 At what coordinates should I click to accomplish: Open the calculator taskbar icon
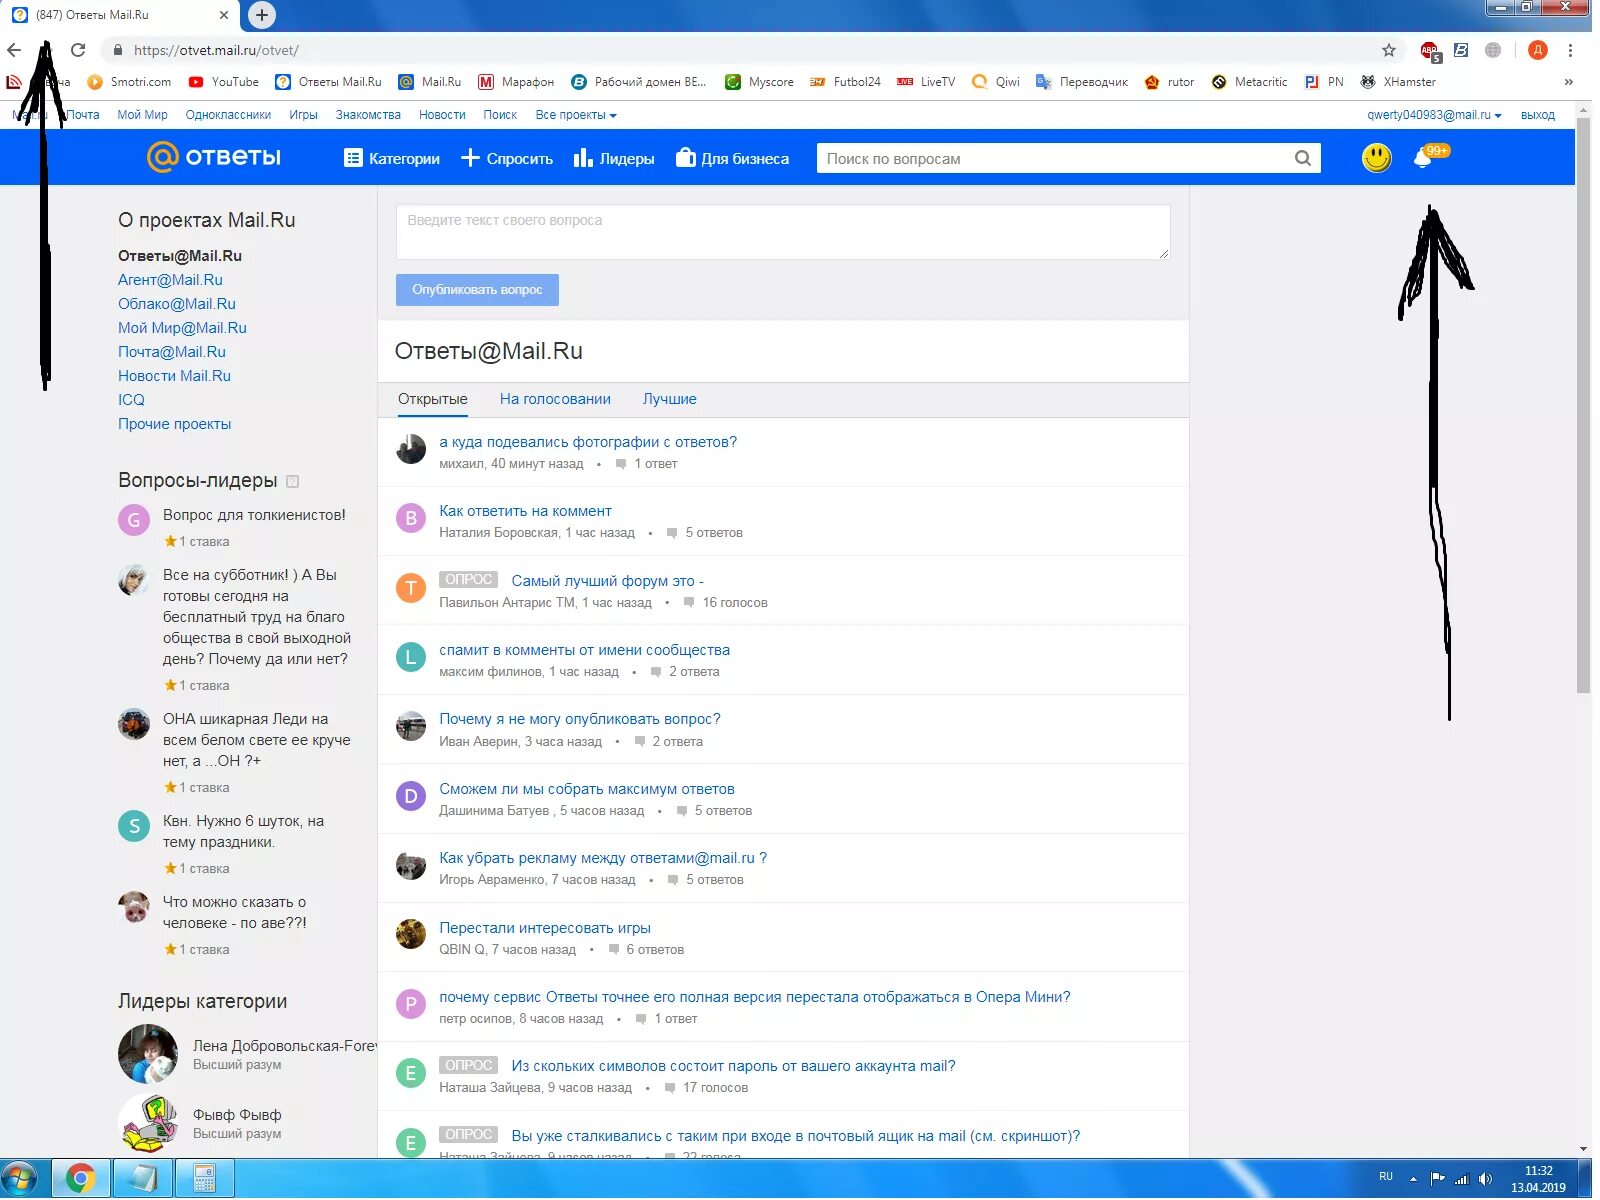204,1179
